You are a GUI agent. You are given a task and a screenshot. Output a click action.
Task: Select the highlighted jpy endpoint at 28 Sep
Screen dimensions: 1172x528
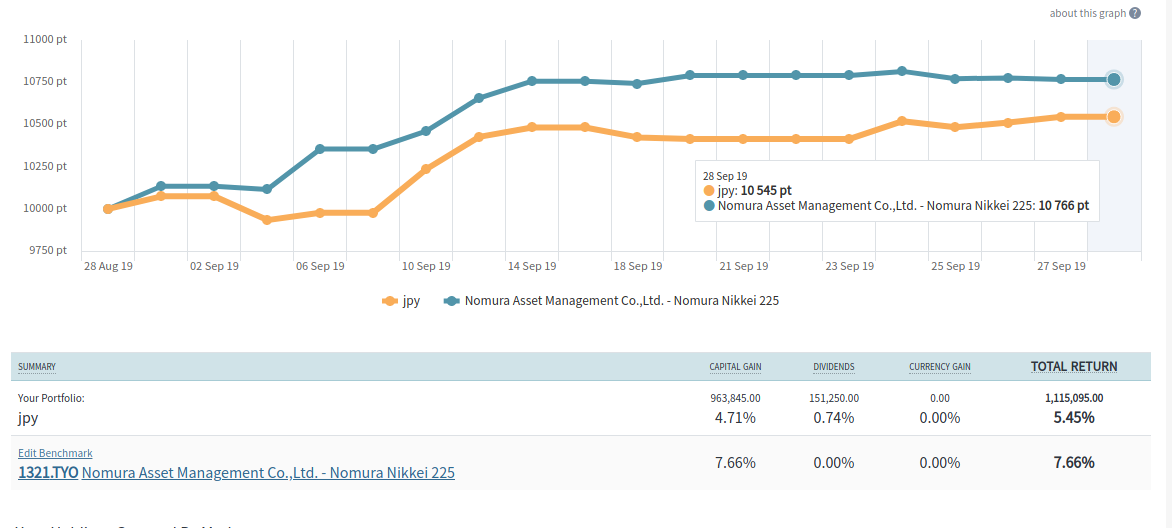tap(1113, 117)
